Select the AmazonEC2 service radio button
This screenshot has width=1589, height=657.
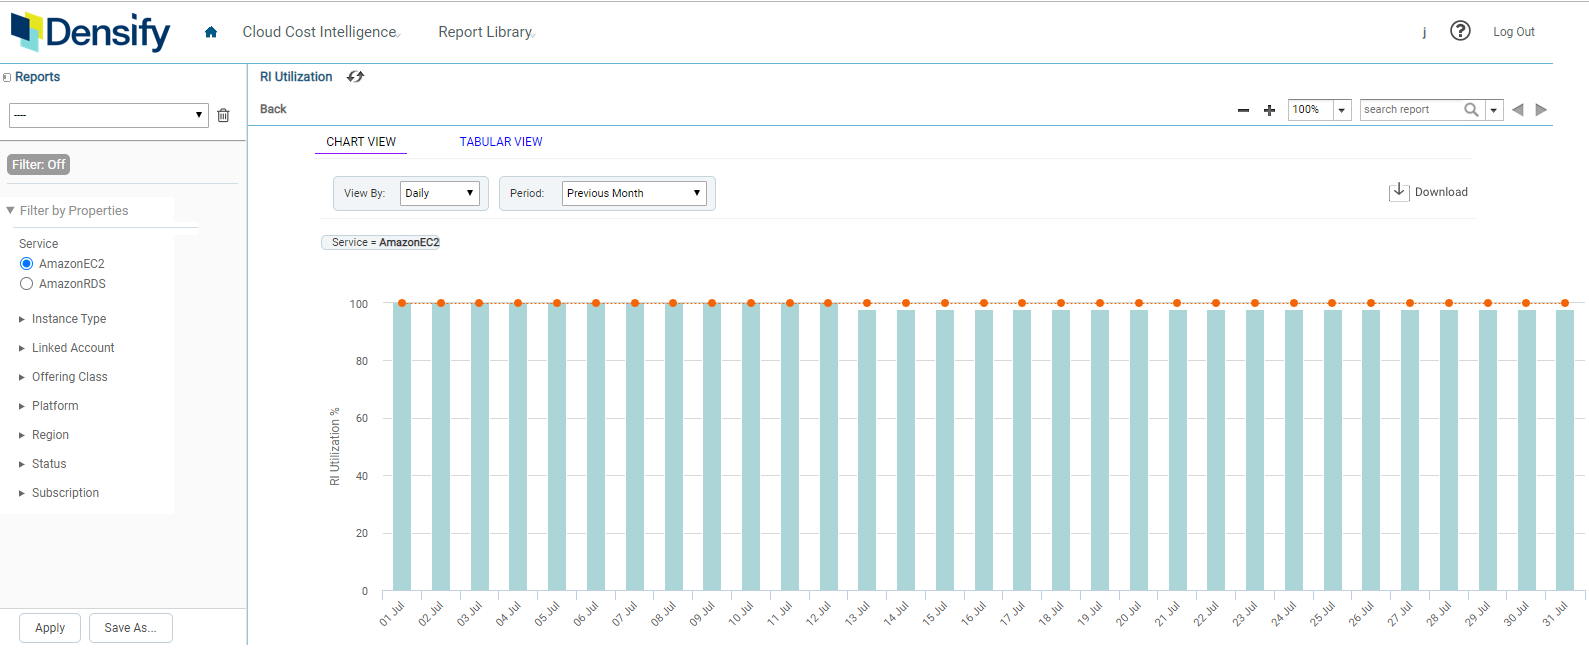pyautogui.click(x=27, y=264)
